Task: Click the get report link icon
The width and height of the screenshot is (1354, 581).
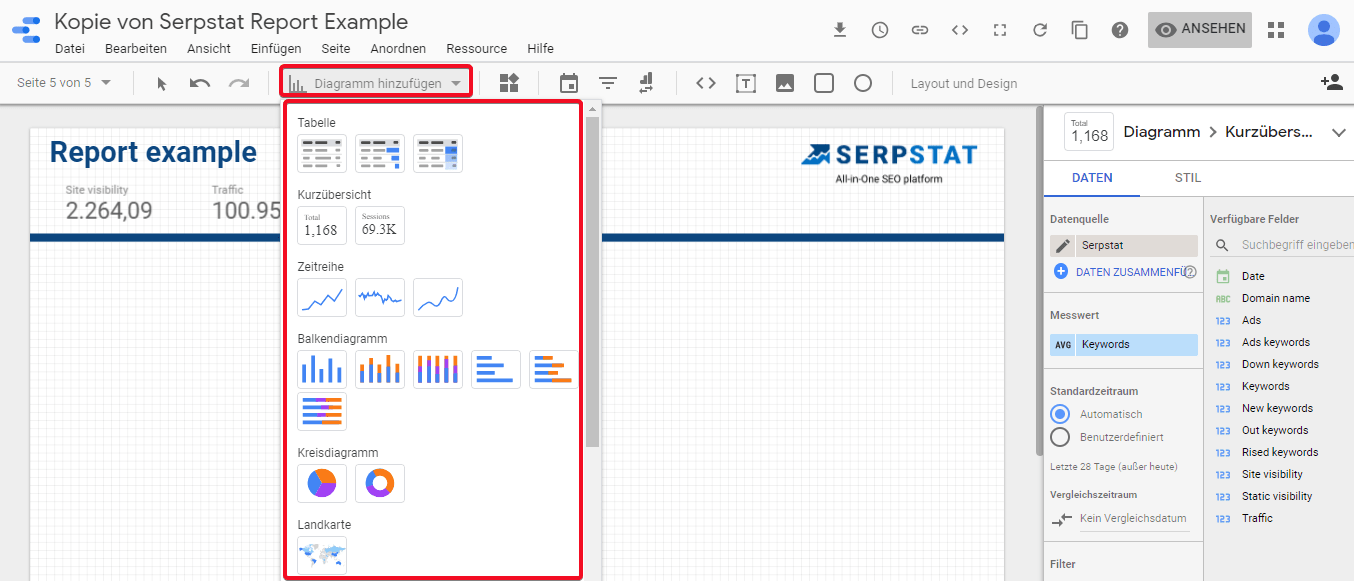Action: pyautogui.click(x=920, y=30)
